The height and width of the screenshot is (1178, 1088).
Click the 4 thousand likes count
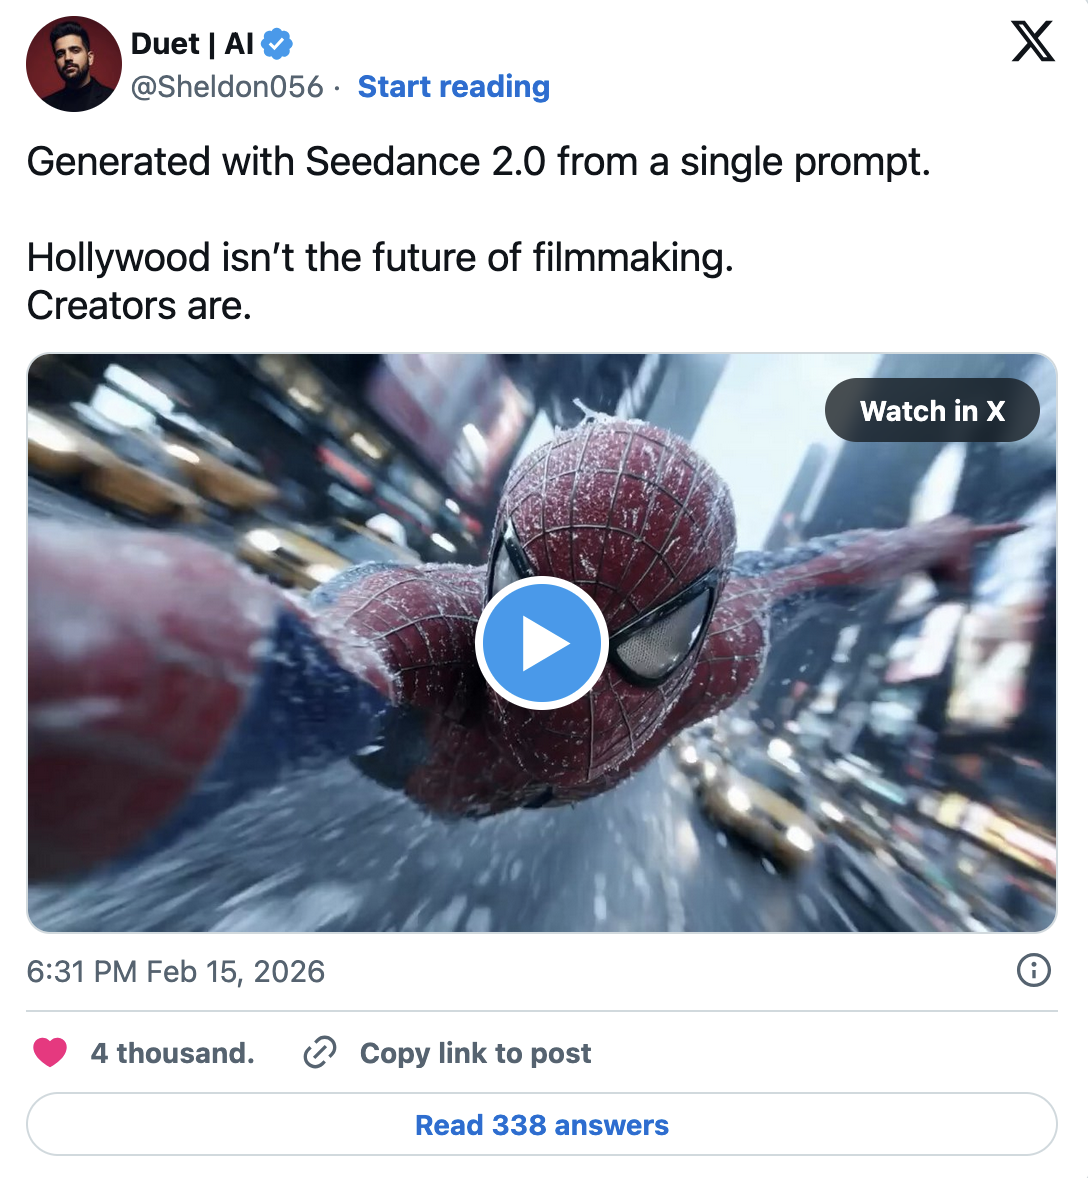point(173,1052)
